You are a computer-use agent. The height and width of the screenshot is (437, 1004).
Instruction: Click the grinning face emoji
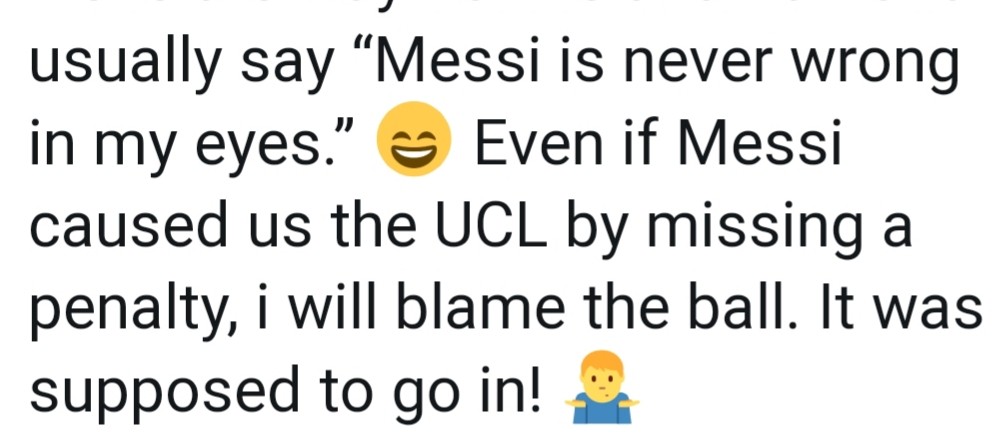(x=414, y=139)
